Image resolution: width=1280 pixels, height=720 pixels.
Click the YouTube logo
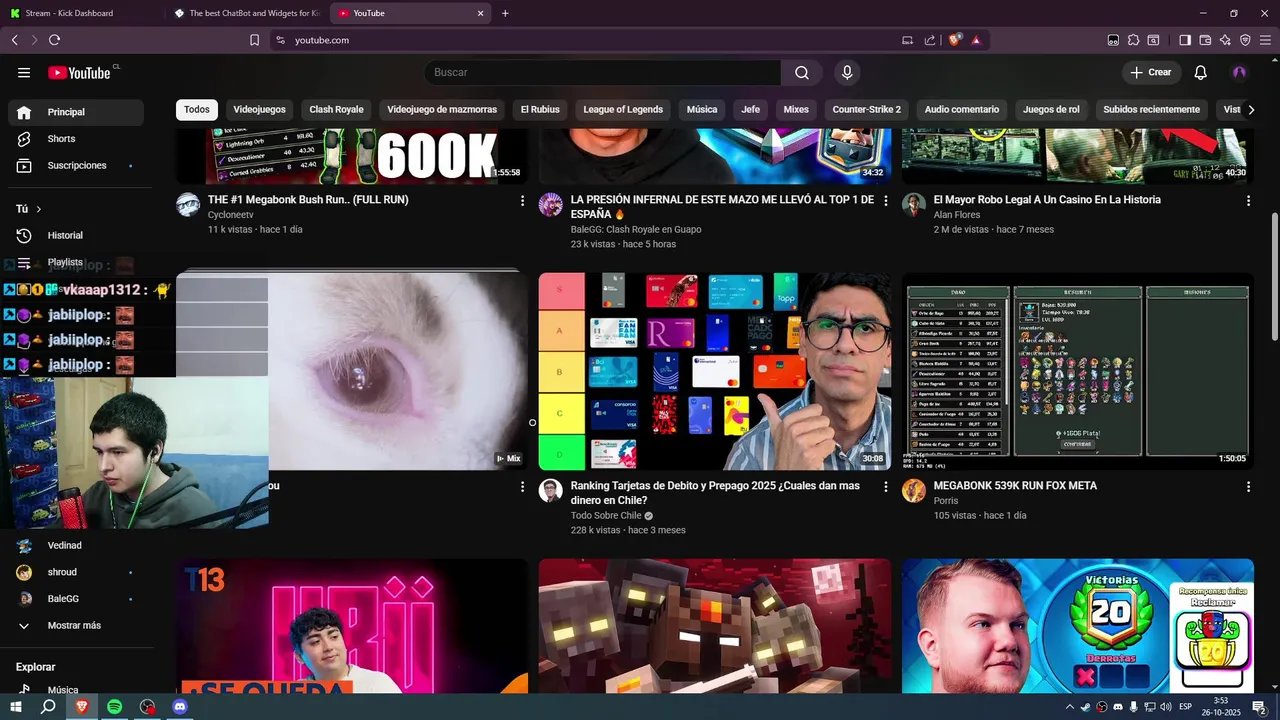coord(80,72)
